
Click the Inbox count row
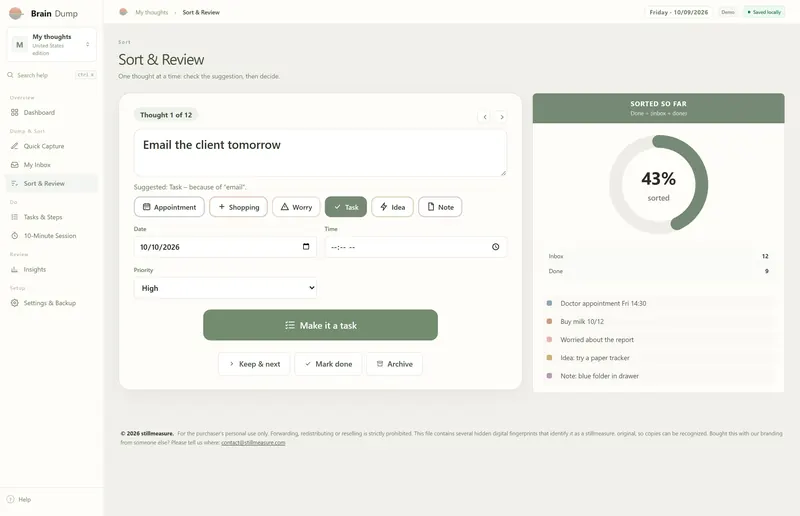coord(659,256)
